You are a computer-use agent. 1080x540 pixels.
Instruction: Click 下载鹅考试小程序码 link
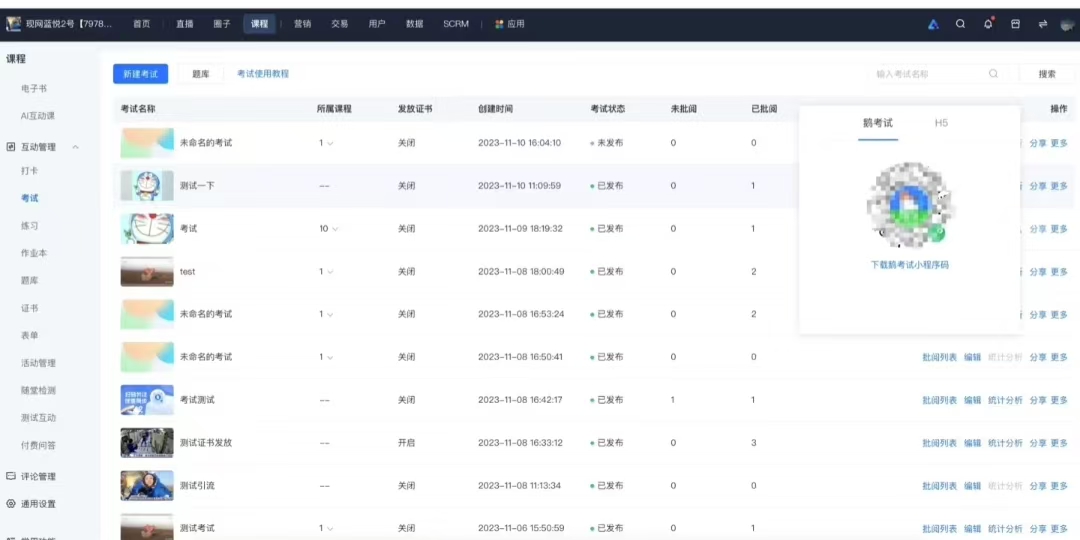coord(910,264)
